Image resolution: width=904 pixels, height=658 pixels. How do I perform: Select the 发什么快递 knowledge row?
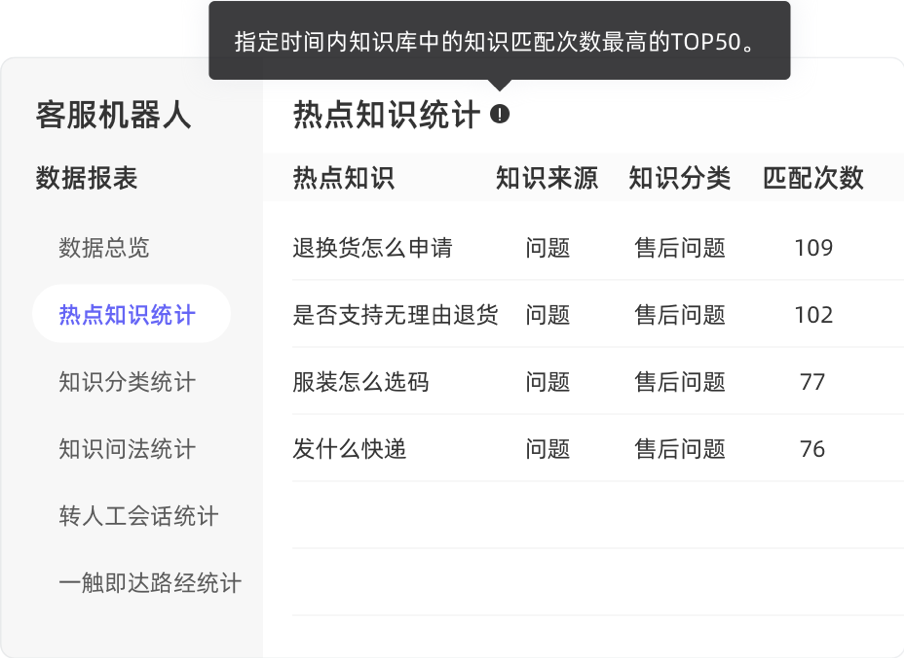click(x=349, y=449)
